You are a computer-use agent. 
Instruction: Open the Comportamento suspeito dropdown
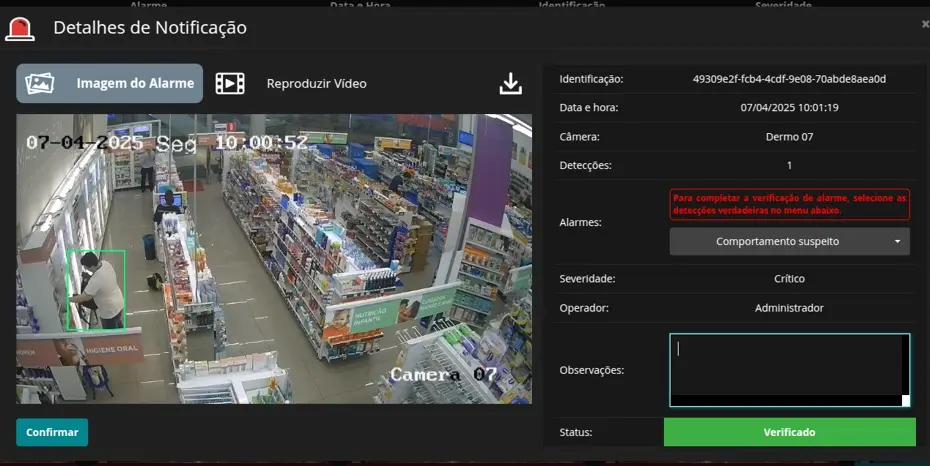789,241
